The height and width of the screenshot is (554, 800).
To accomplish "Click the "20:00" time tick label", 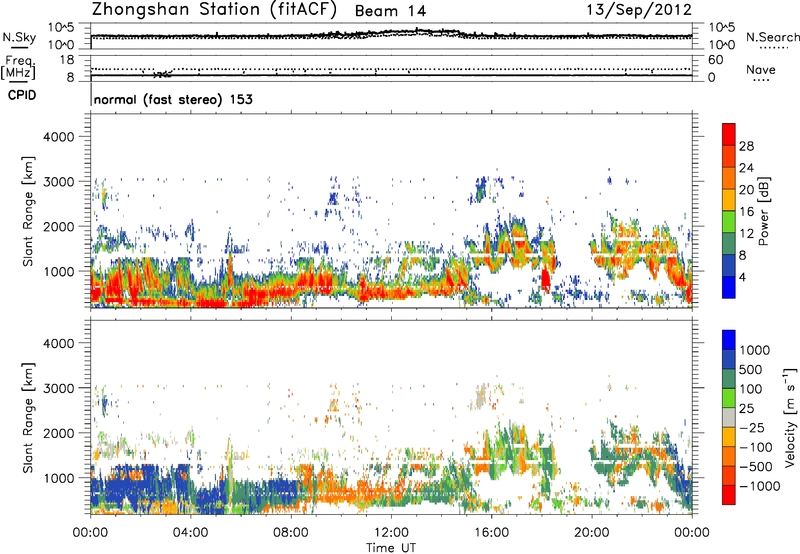I will [x=591, y=533].
